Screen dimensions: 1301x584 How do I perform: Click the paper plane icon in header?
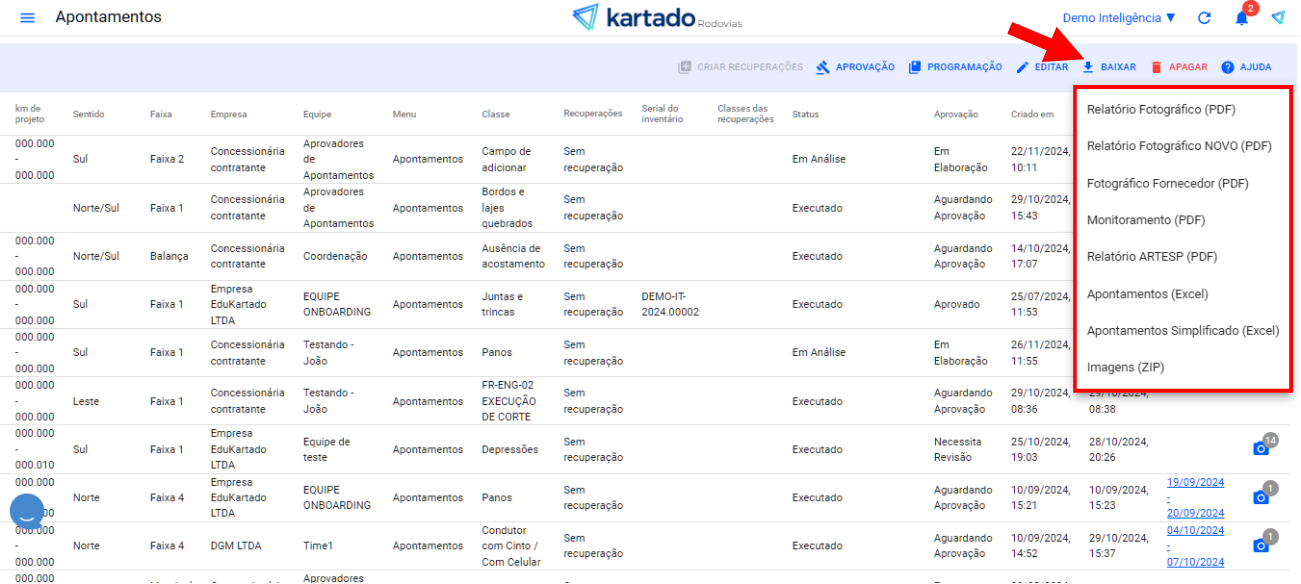click(1278, 18)
